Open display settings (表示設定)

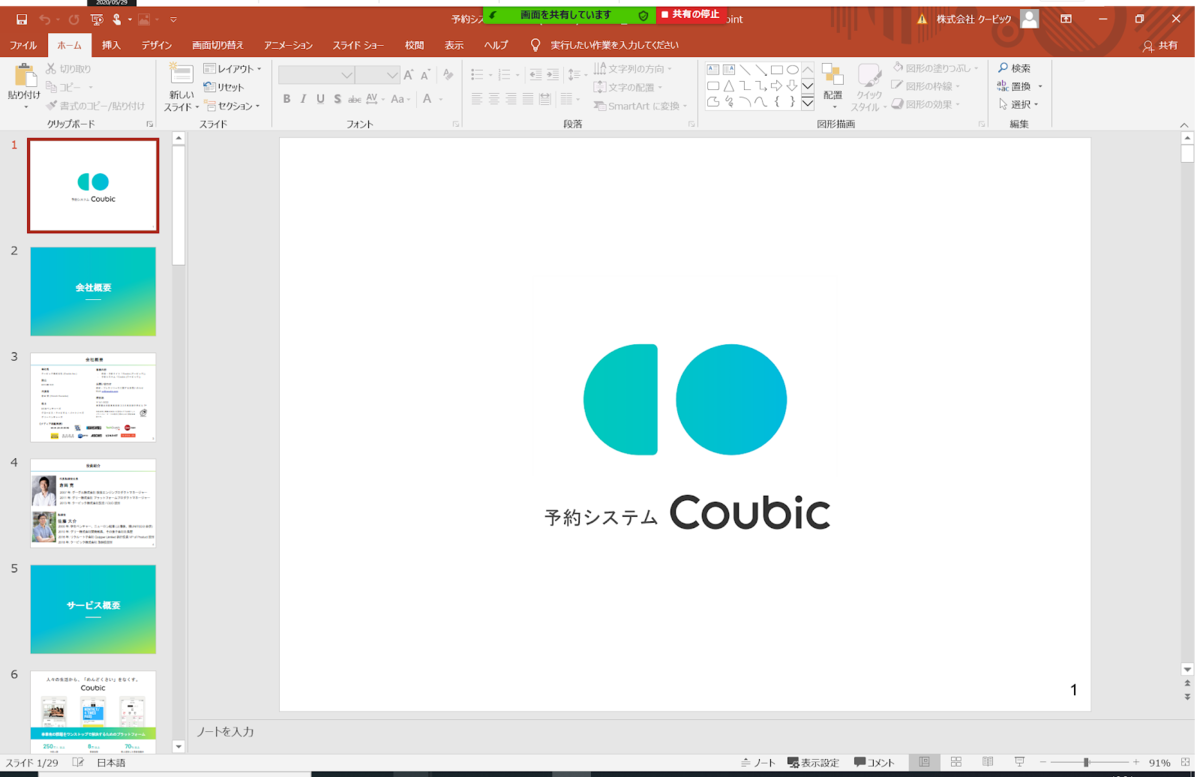813,762
